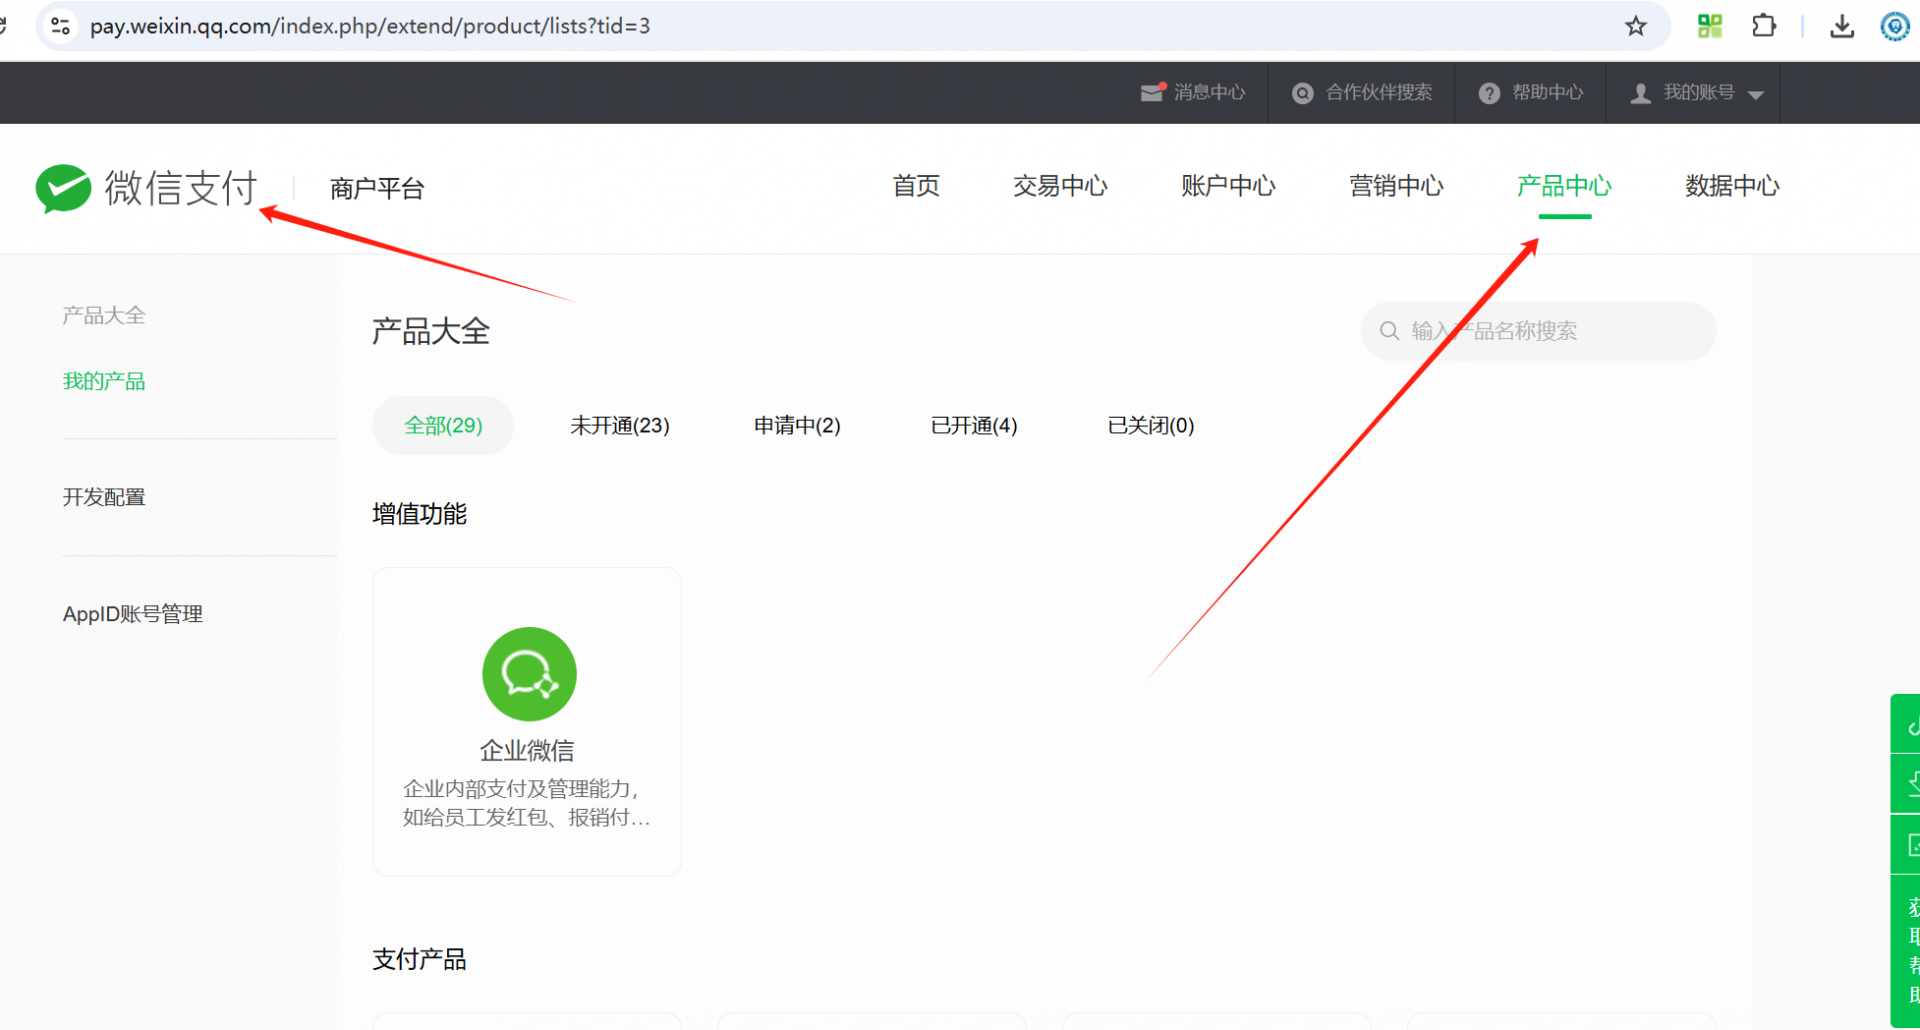Click the WeChat Pay green logo
Screen dimensions: 1920x1030
click(x=63, y=188)
